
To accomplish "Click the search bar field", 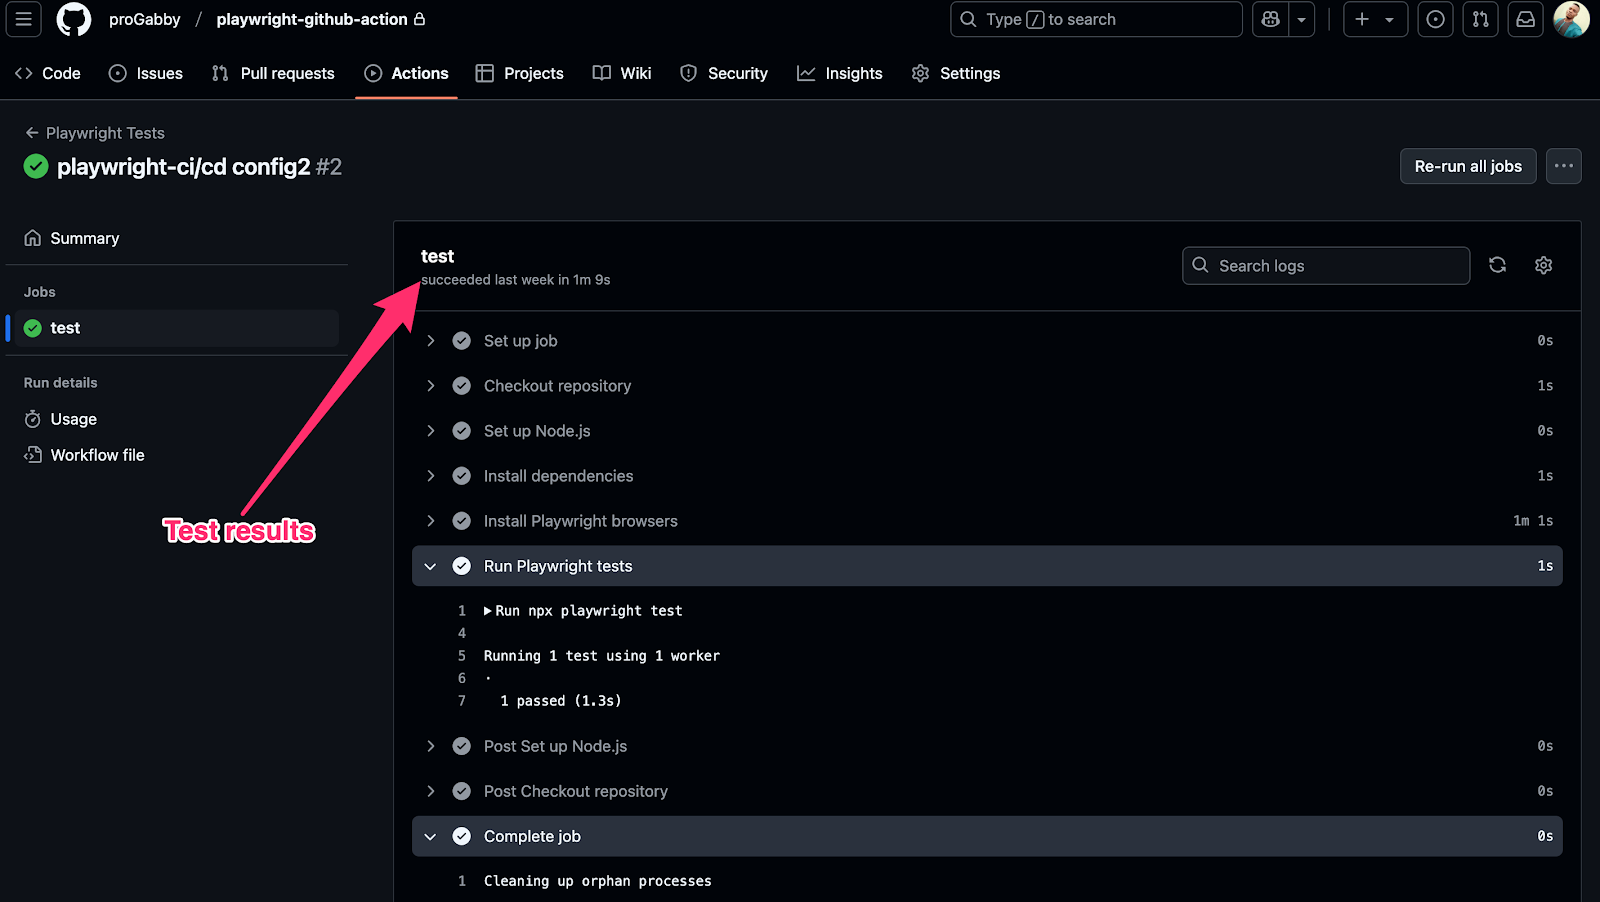I will point(1096,19).
